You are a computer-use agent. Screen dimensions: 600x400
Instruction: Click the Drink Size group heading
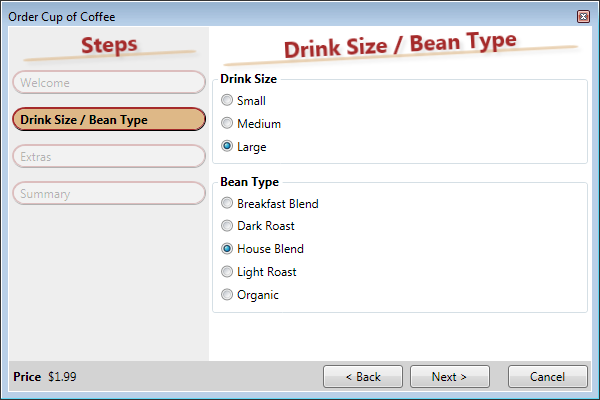pyautogui.click(x=249, y=79)
